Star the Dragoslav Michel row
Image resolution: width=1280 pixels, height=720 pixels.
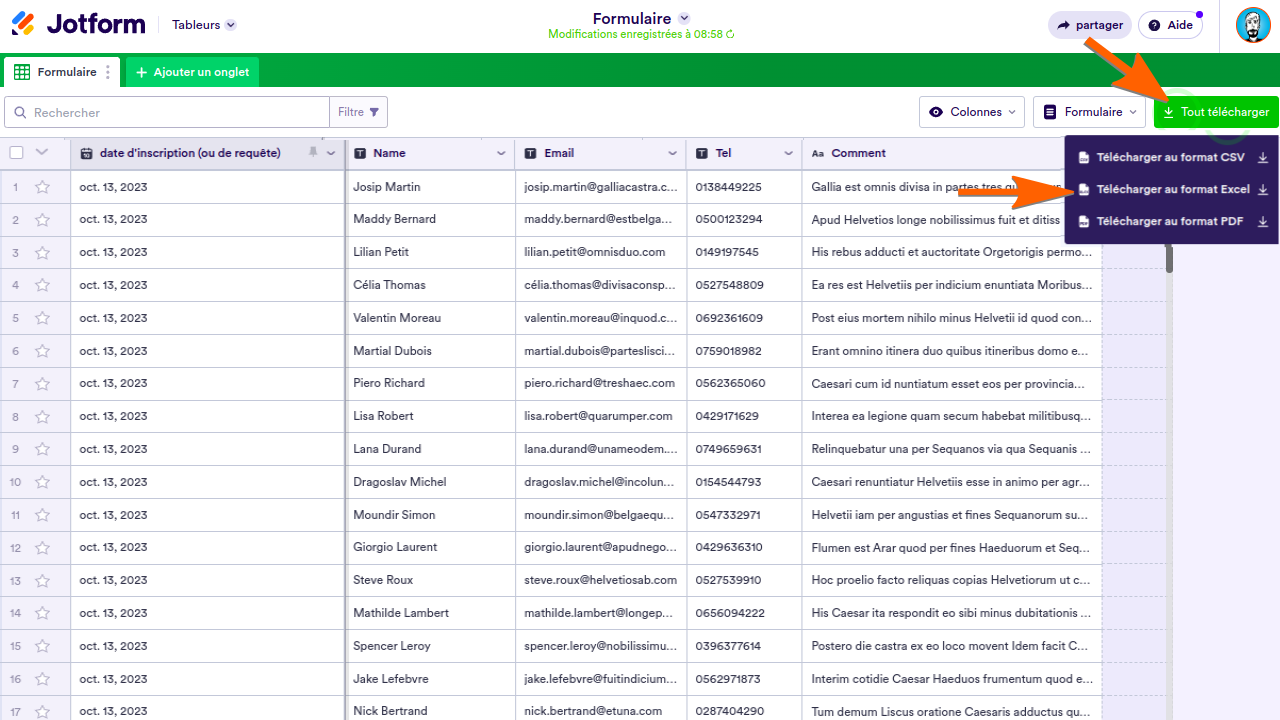click(x=42, y=482)
